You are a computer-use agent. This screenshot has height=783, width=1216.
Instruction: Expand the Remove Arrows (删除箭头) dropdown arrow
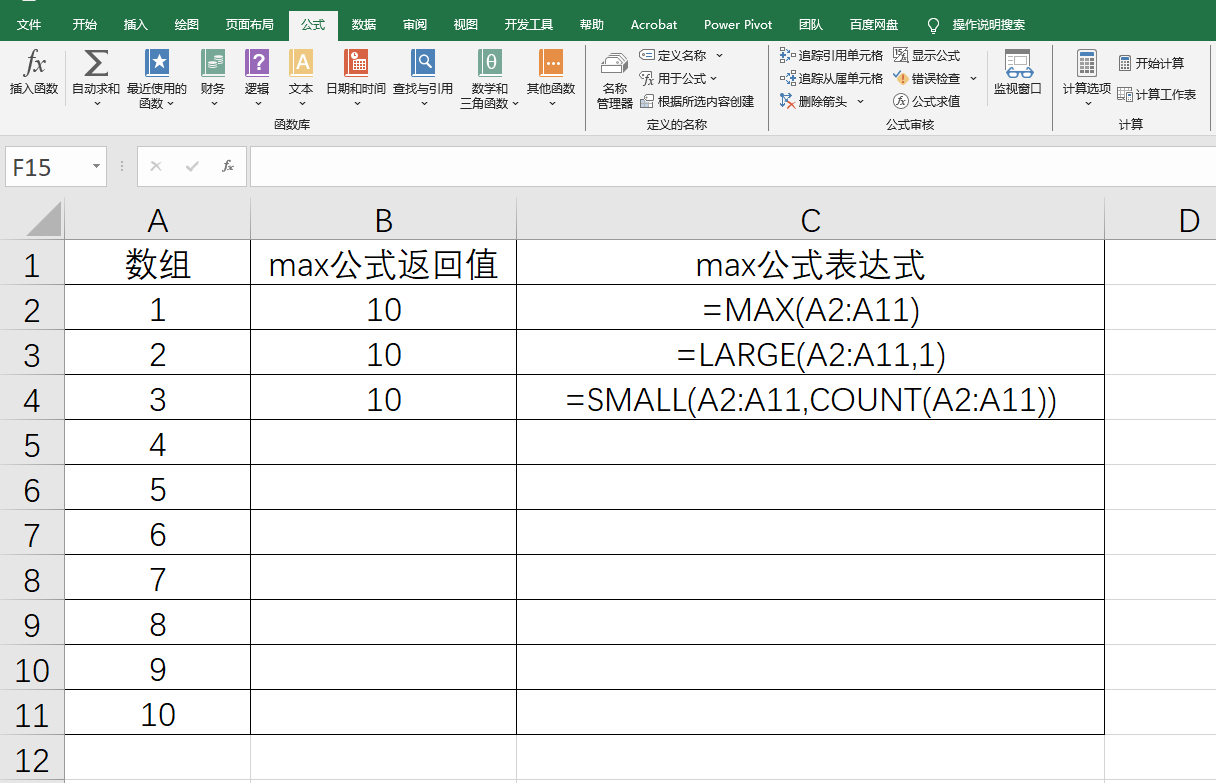860,101
